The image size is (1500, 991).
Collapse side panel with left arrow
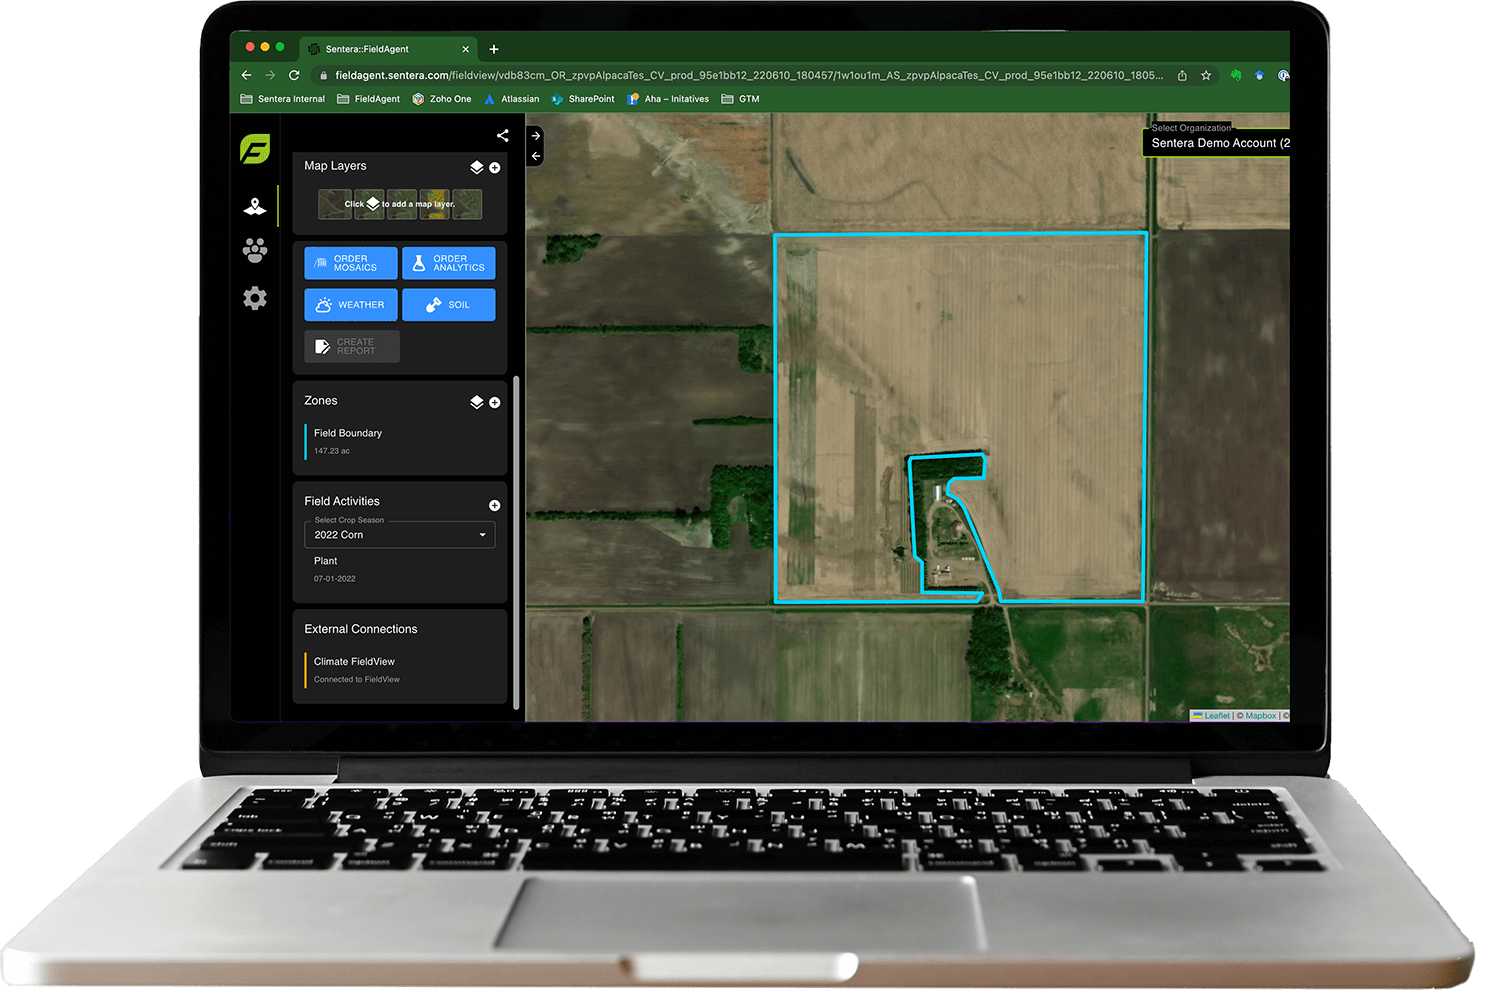coord(536,156)
